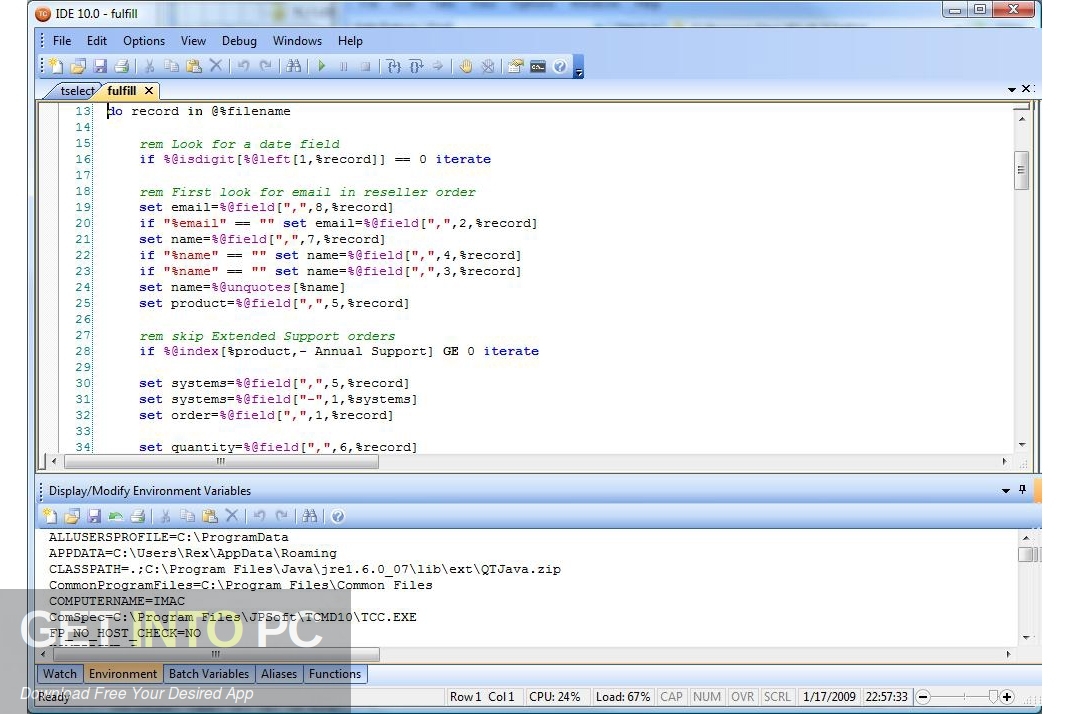Find in environment panel with binoculars
Screen dimensions: 1071x714
tap(309, 516)
